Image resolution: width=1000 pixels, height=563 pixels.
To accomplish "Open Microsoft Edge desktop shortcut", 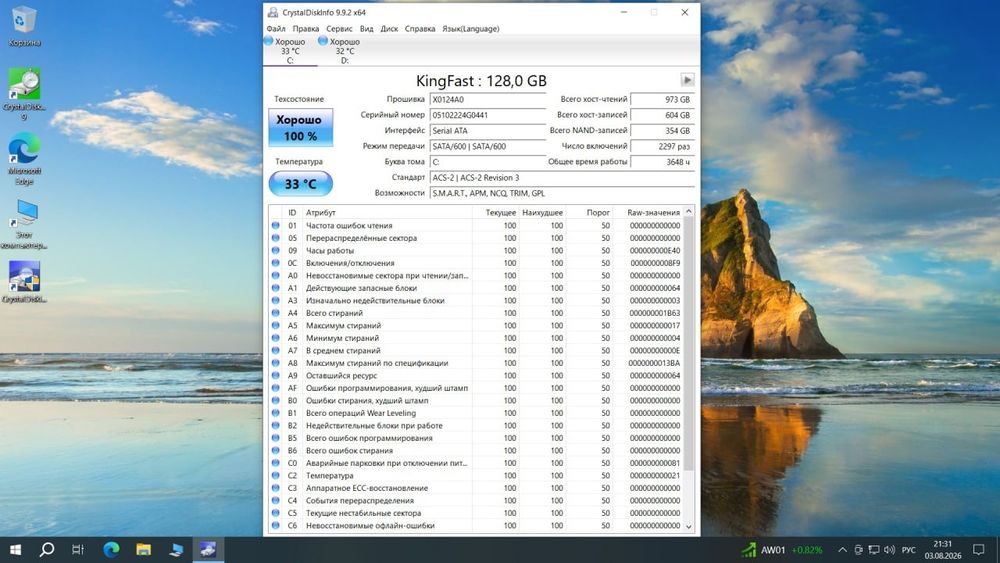I will 24,159.
